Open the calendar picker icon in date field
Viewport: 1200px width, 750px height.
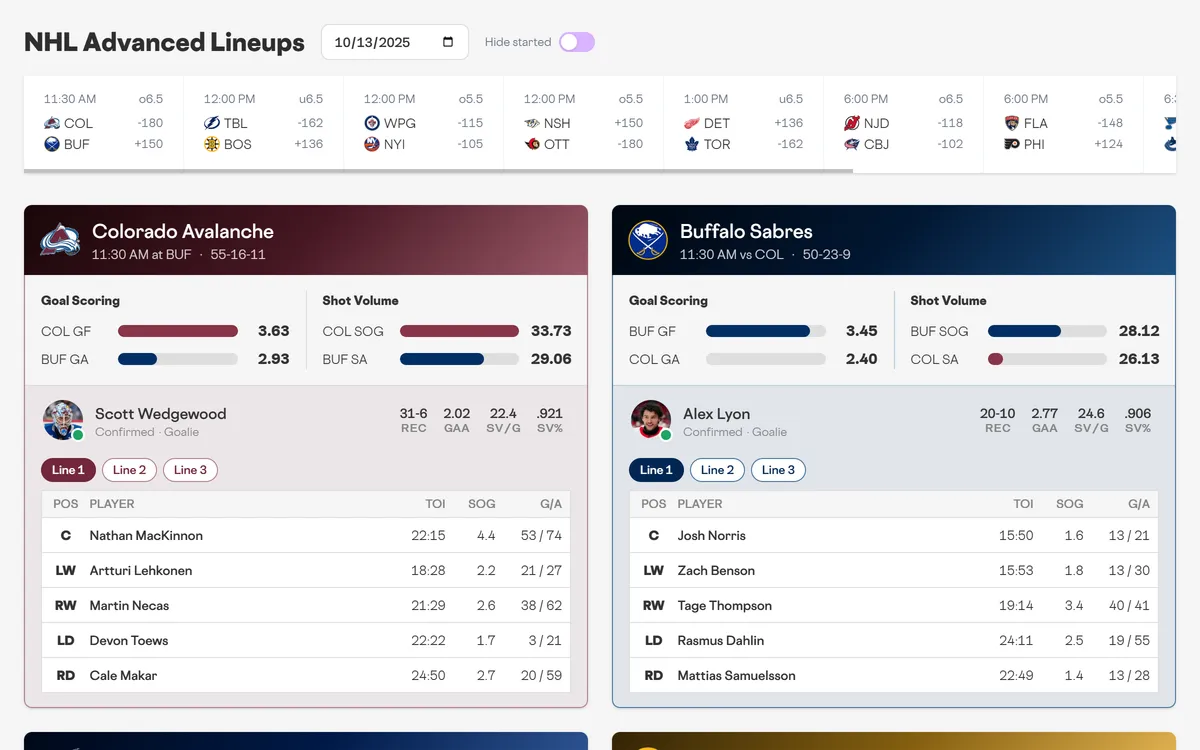tap(448, 42)
